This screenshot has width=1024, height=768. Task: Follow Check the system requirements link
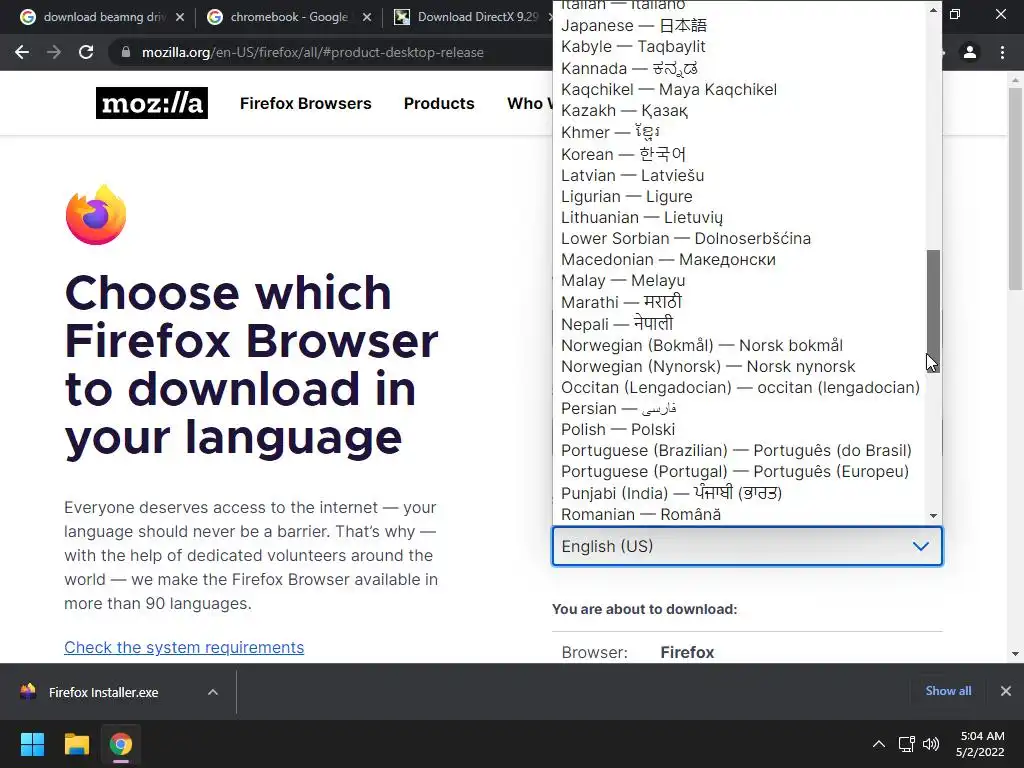point(184,647)
